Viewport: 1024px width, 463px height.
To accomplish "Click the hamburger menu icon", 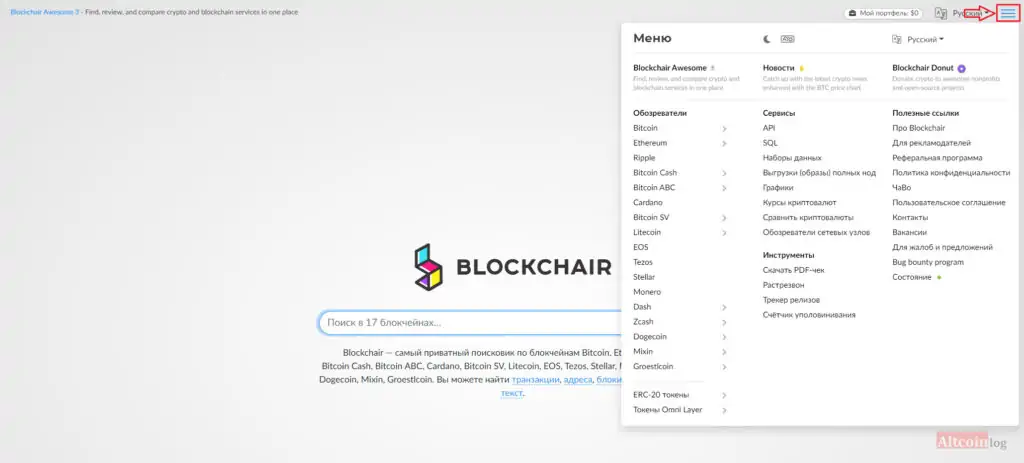I will (1008, 13).
